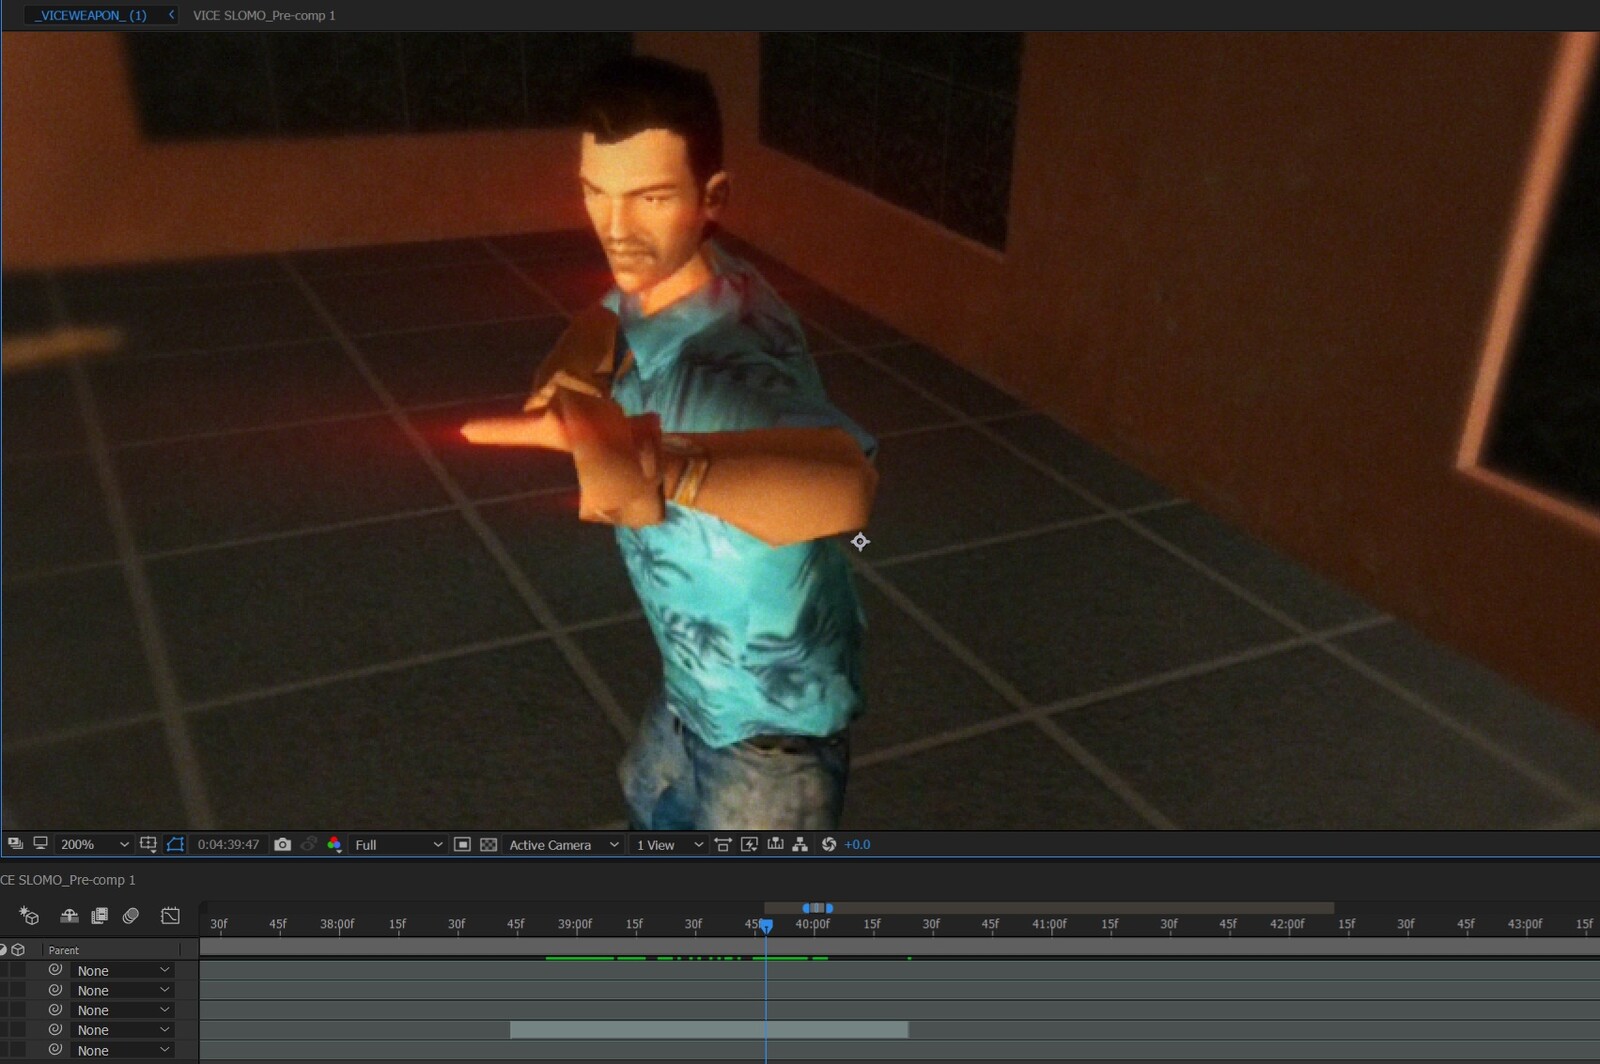This screenshot has height=1064, width=1600.
Task: Click the Parent column header
Action: pyautogui.click(x=63, y=950)
